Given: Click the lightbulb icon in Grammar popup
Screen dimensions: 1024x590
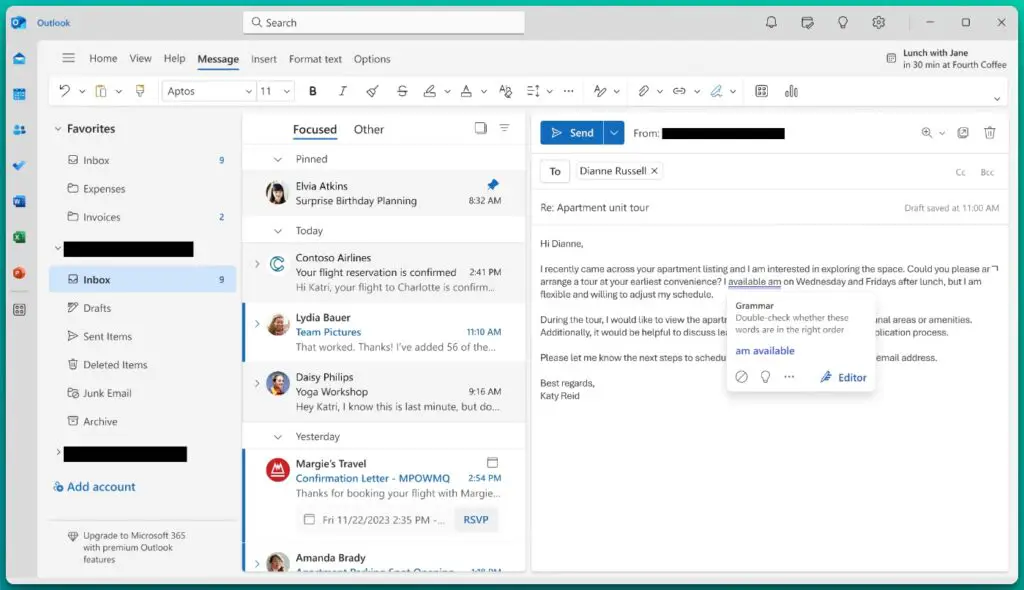Looking at the screenshot, I should click(765, 377).
